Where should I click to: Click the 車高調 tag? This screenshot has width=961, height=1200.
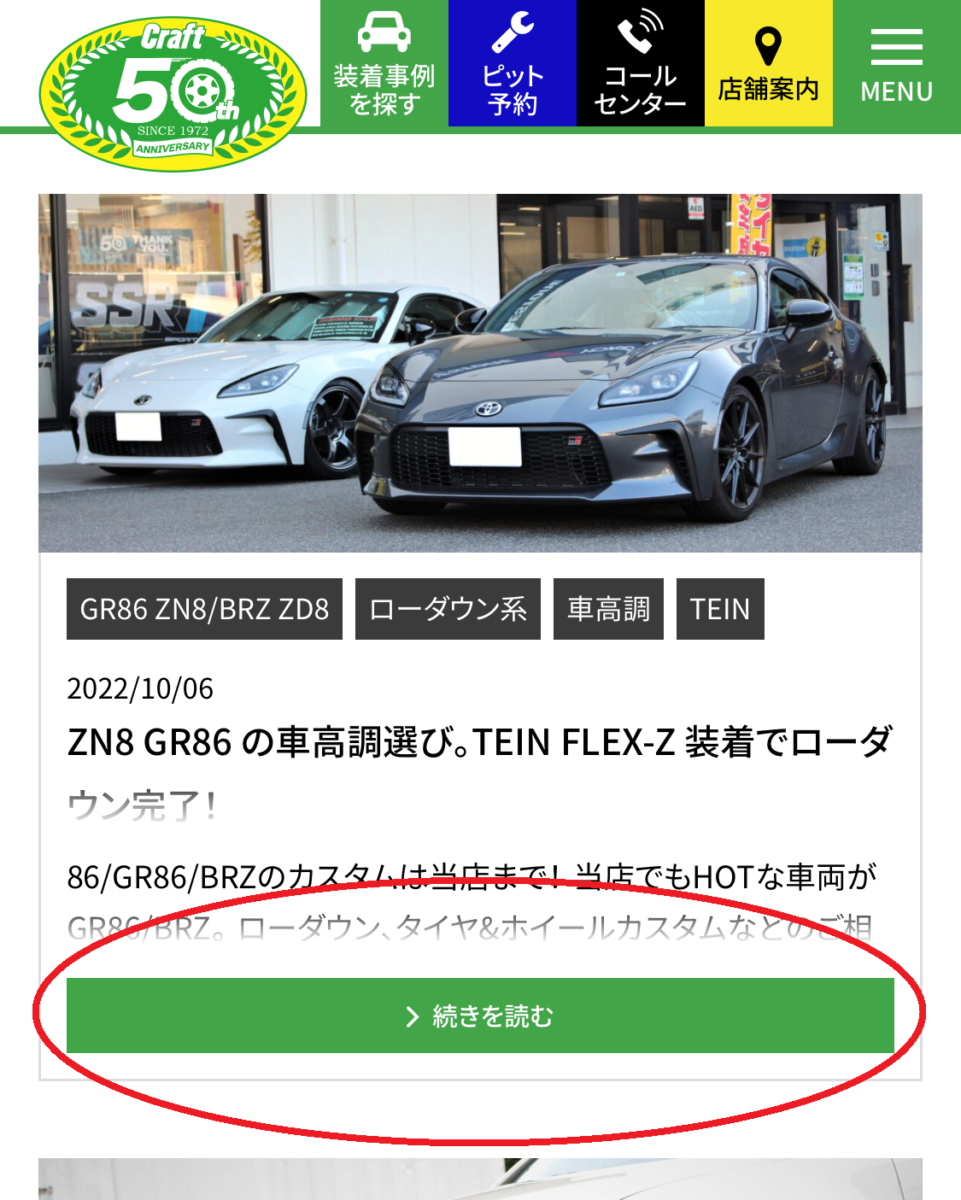609,609
